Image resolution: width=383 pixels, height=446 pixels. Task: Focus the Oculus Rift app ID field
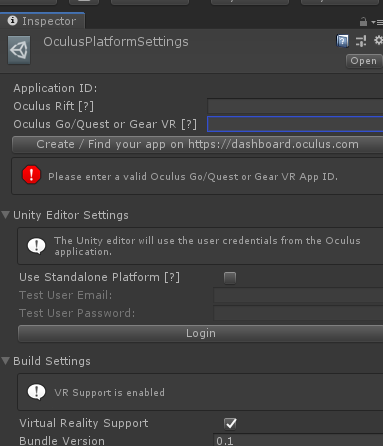pos(295,106)
